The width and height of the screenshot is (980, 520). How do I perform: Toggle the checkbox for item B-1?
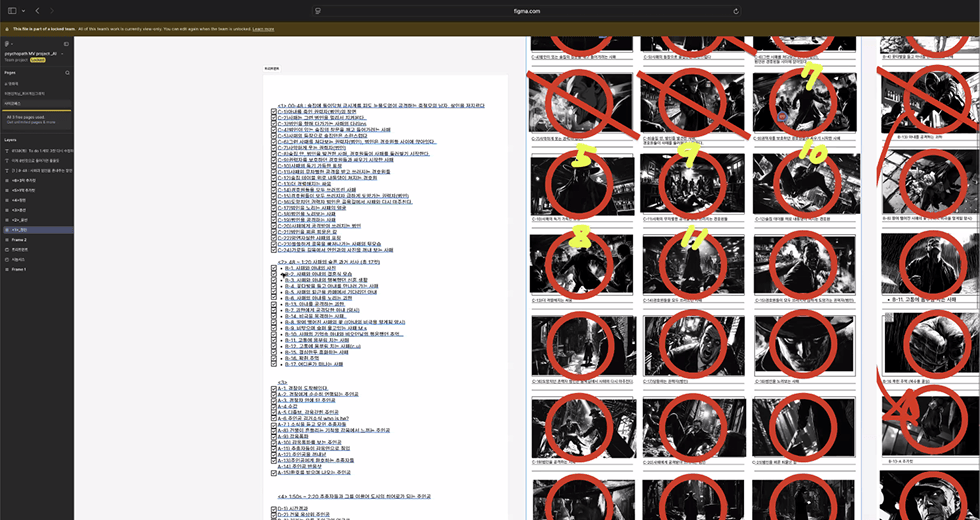274,268
